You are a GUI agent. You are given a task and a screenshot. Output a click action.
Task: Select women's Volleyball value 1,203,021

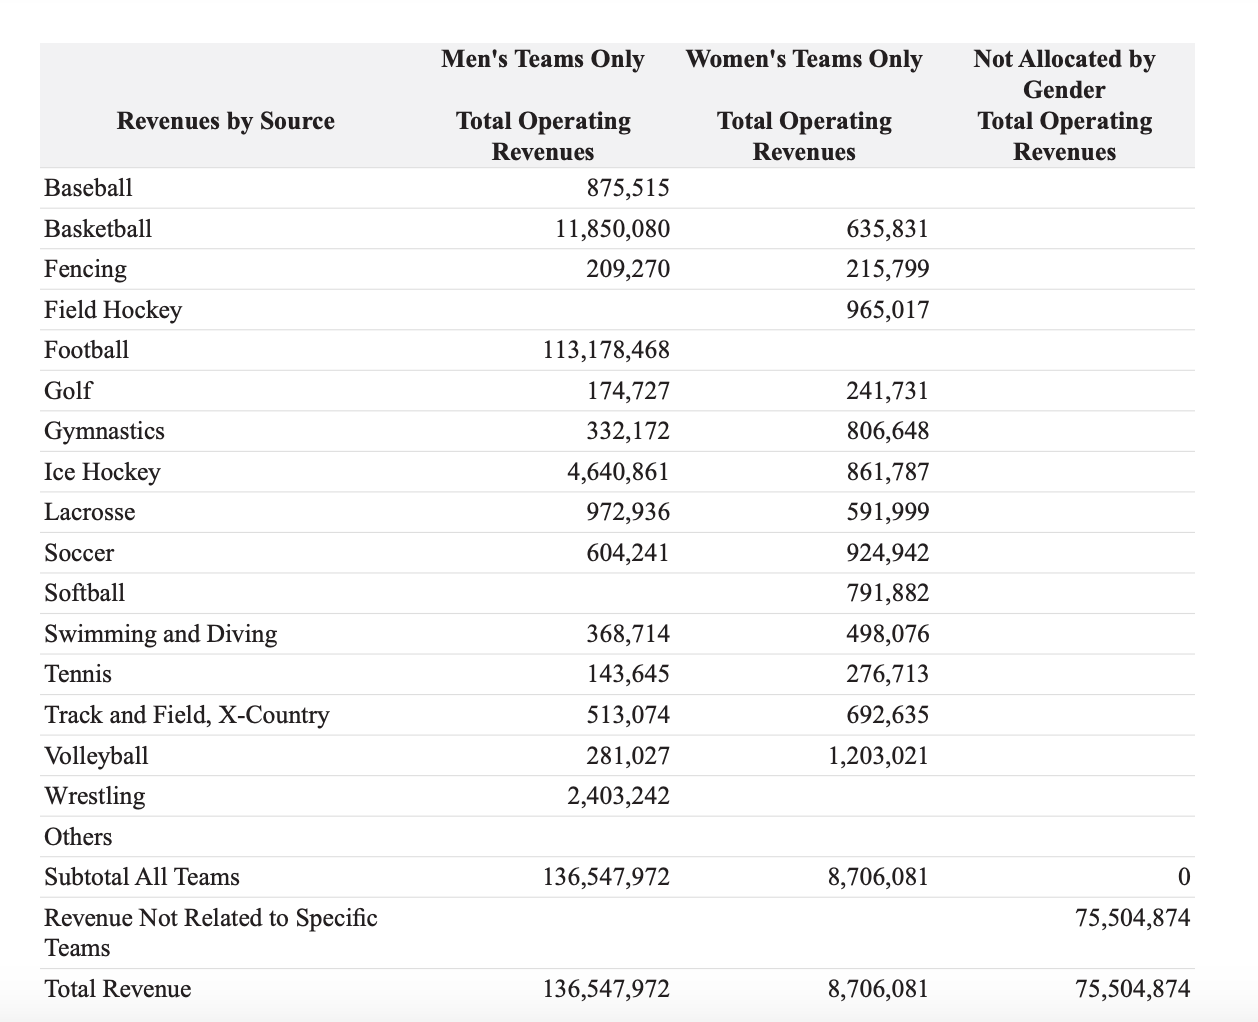click(878, 756)
